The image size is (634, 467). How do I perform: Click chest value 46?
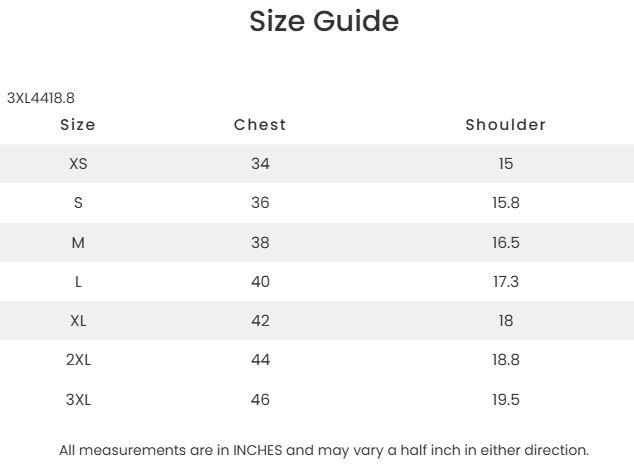260,399
